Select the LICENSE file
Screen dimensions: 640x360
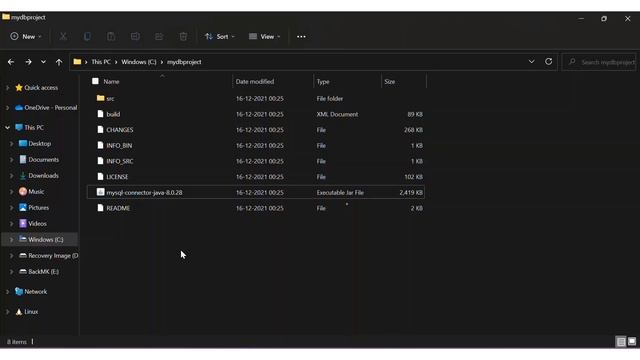(117, 177)
